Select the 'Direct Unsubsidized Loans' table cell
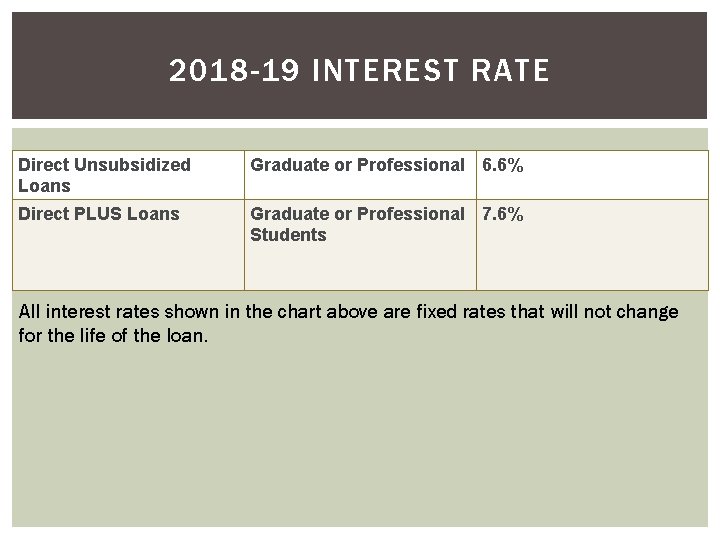The width and height of the screenshot is (720, 540). coord(129,175)
